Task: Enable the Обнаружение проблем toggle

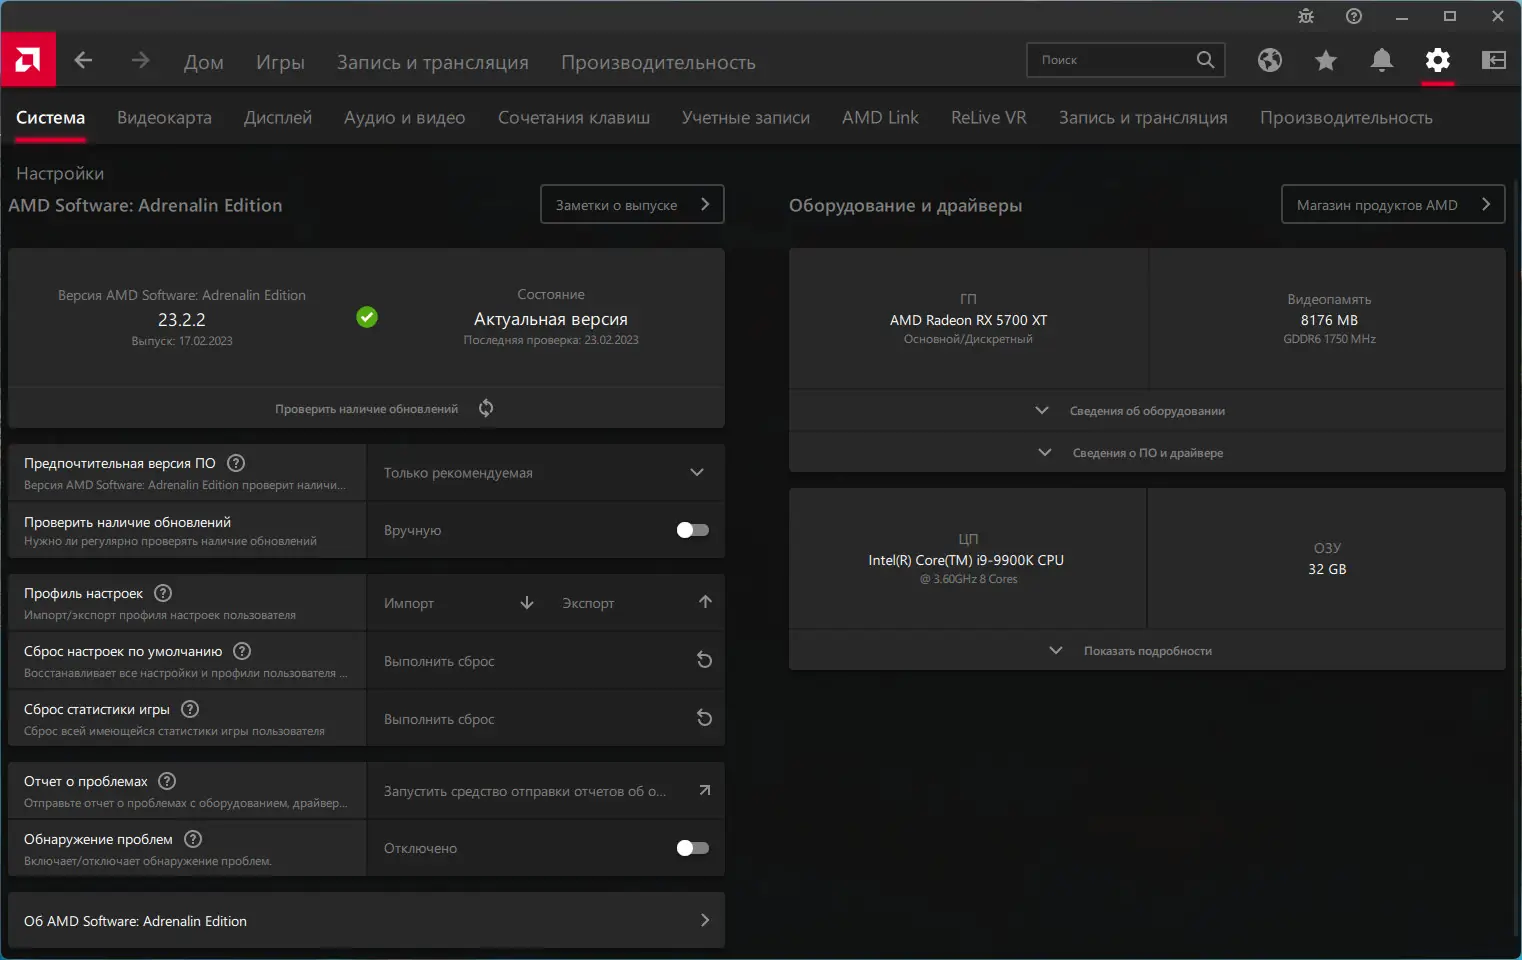Action: pos(691,847)
